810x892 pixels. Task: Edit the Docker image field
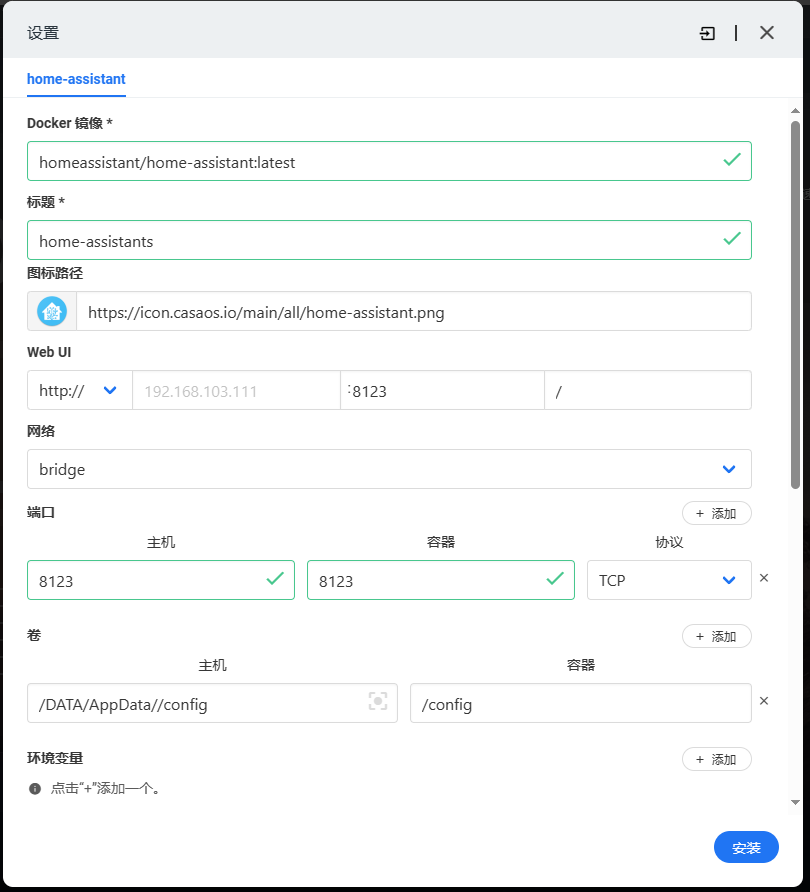(389, 162)
